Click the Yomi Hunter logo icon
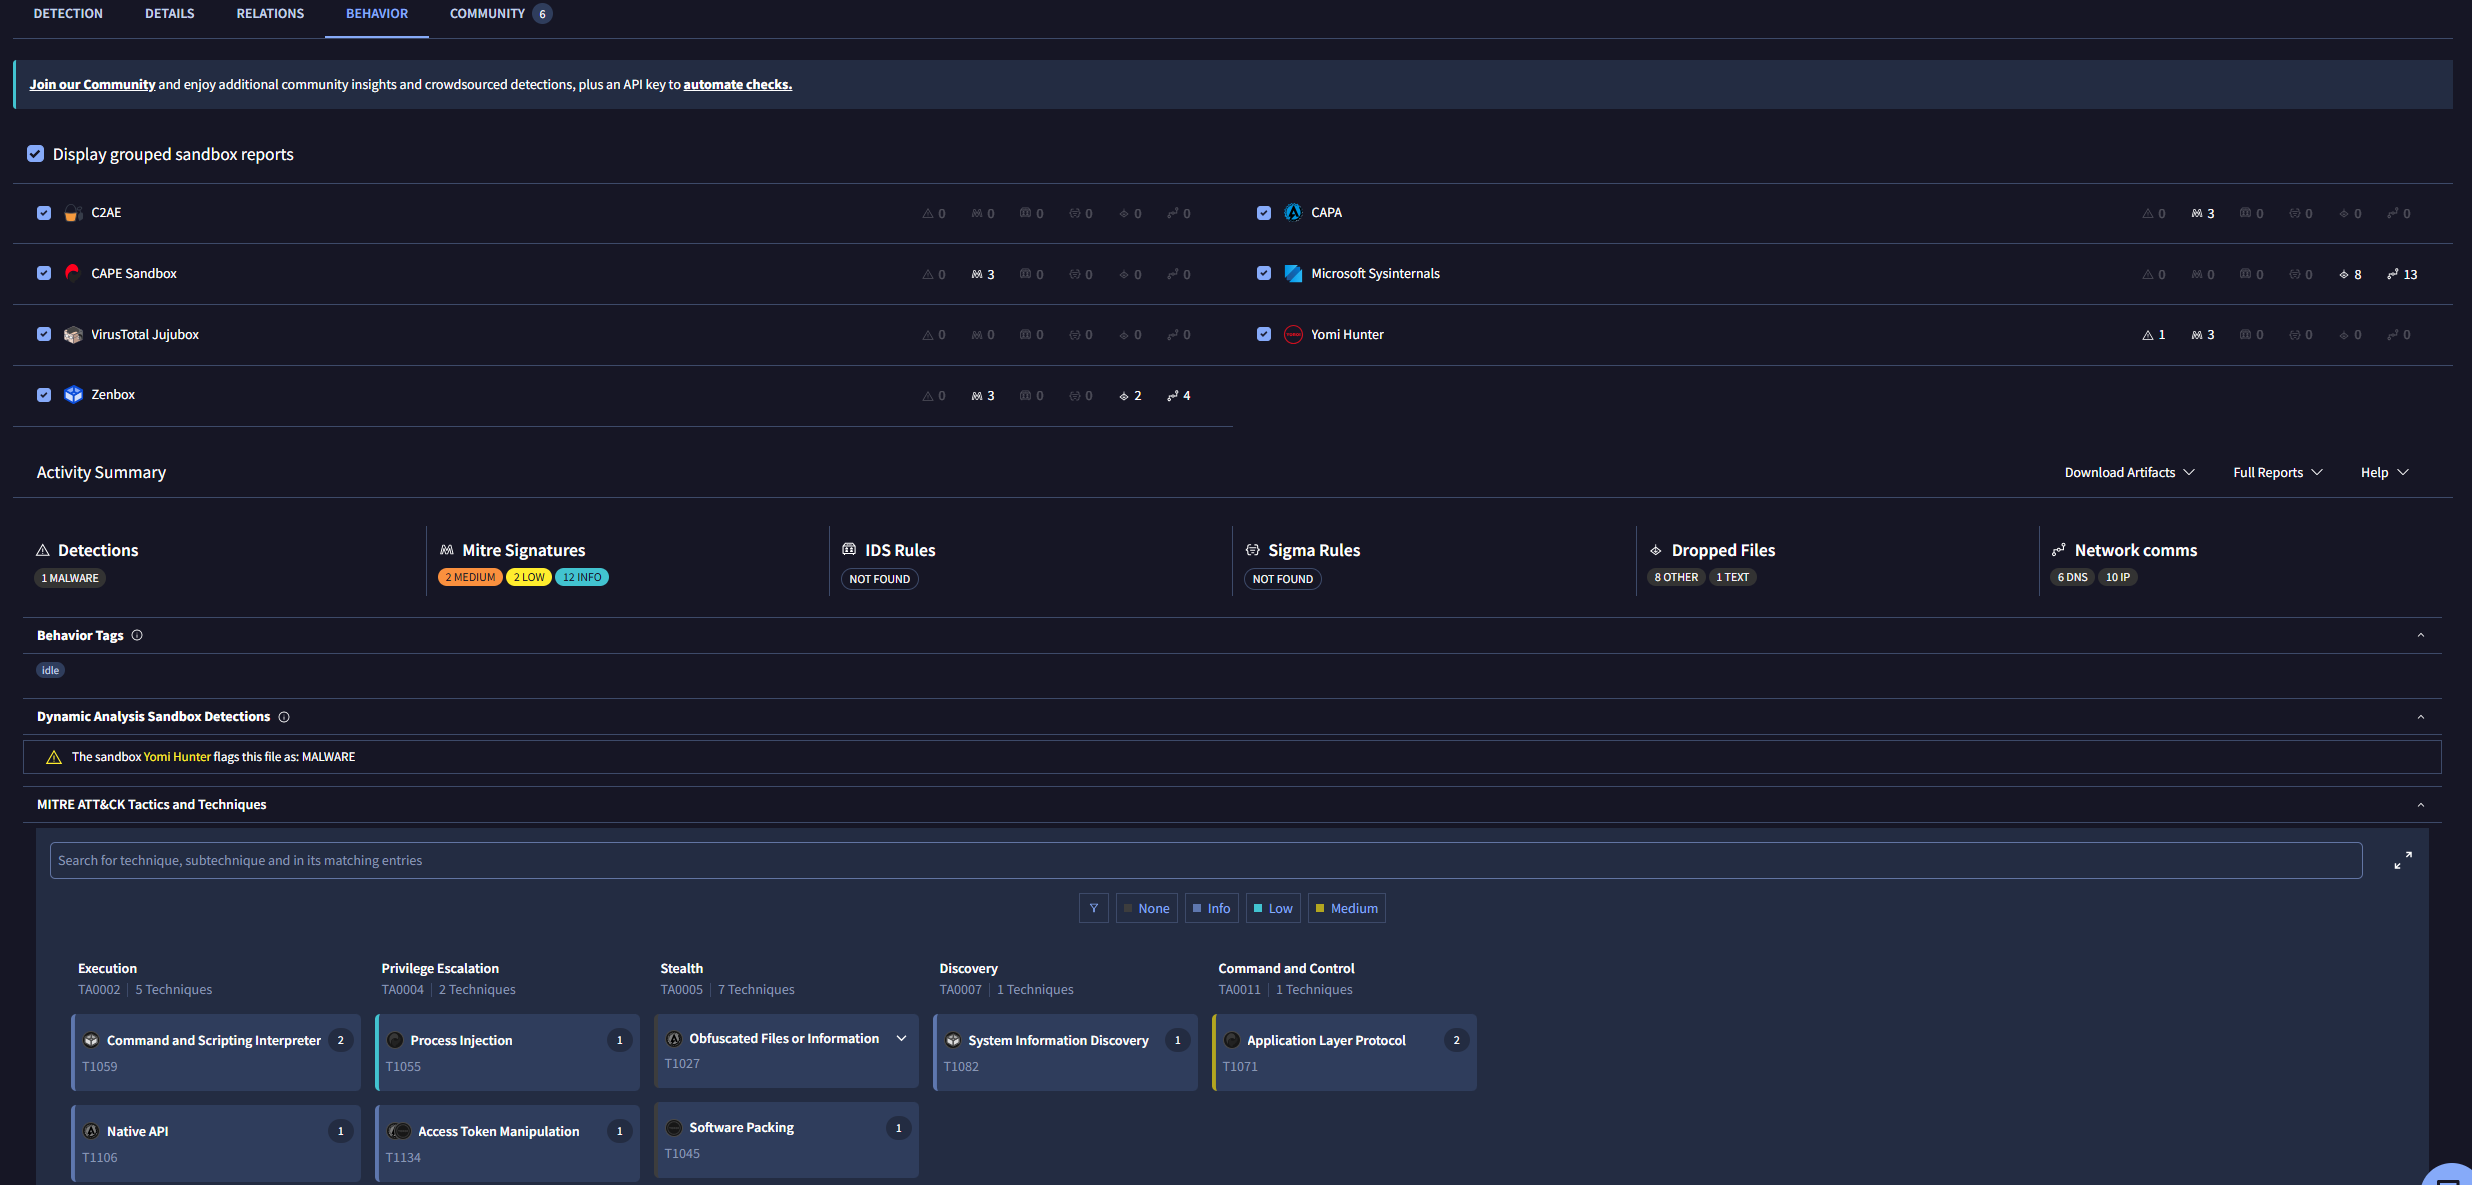Image resolution: width=2472 pixels, height=1185 pixels. pyautogui.click(x=1293, y=334)
